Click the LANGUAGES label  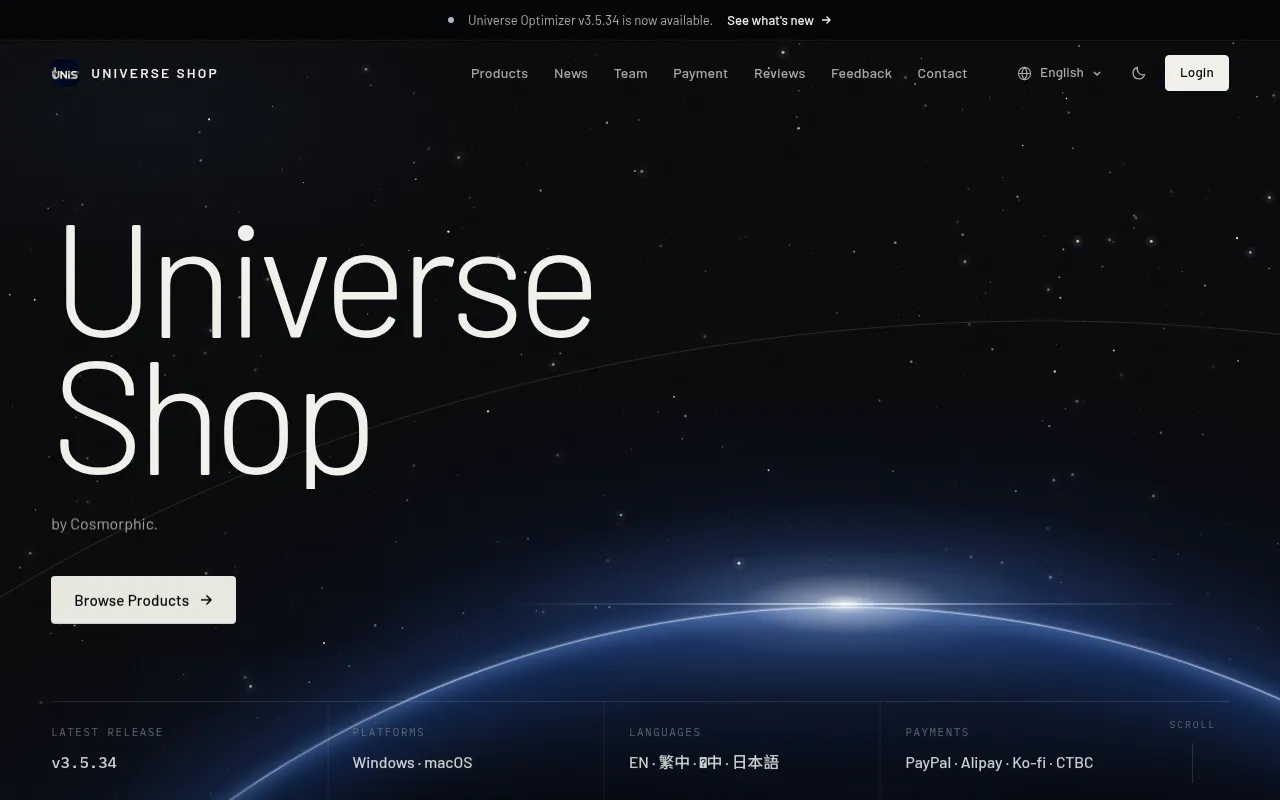point(665,732)
